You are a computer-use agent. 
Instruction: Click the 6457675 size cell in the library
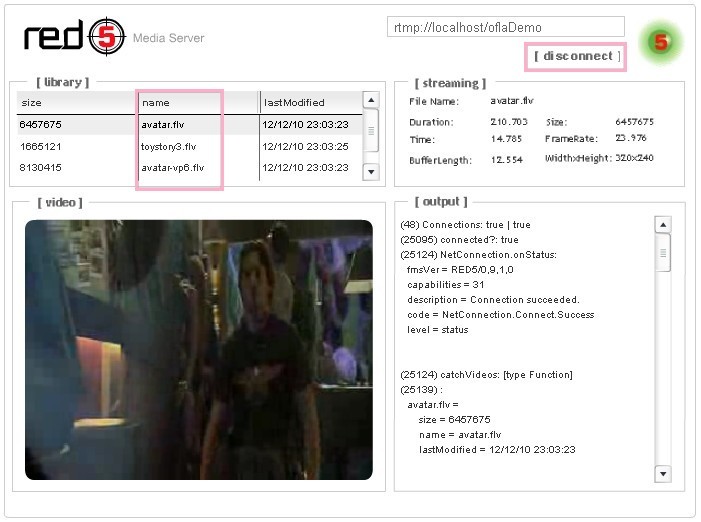point(40,125)
